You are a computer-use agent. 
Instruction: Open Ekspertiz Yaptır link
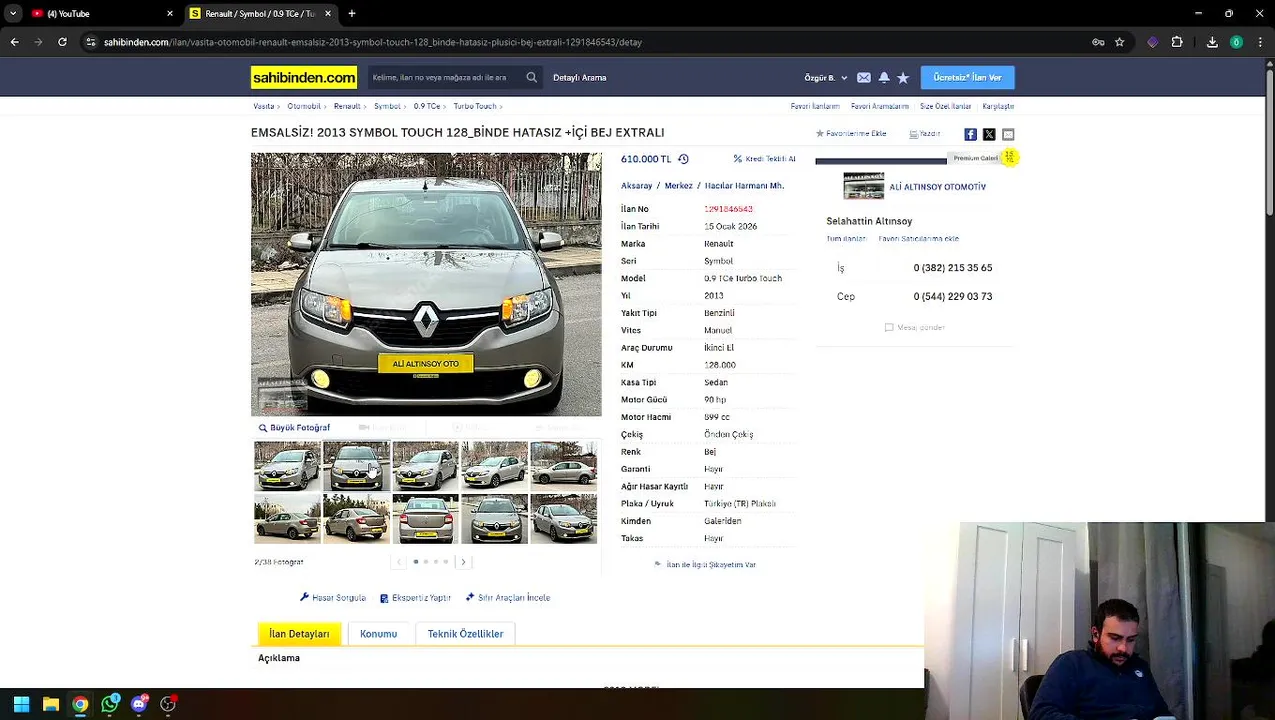point(415,598)
